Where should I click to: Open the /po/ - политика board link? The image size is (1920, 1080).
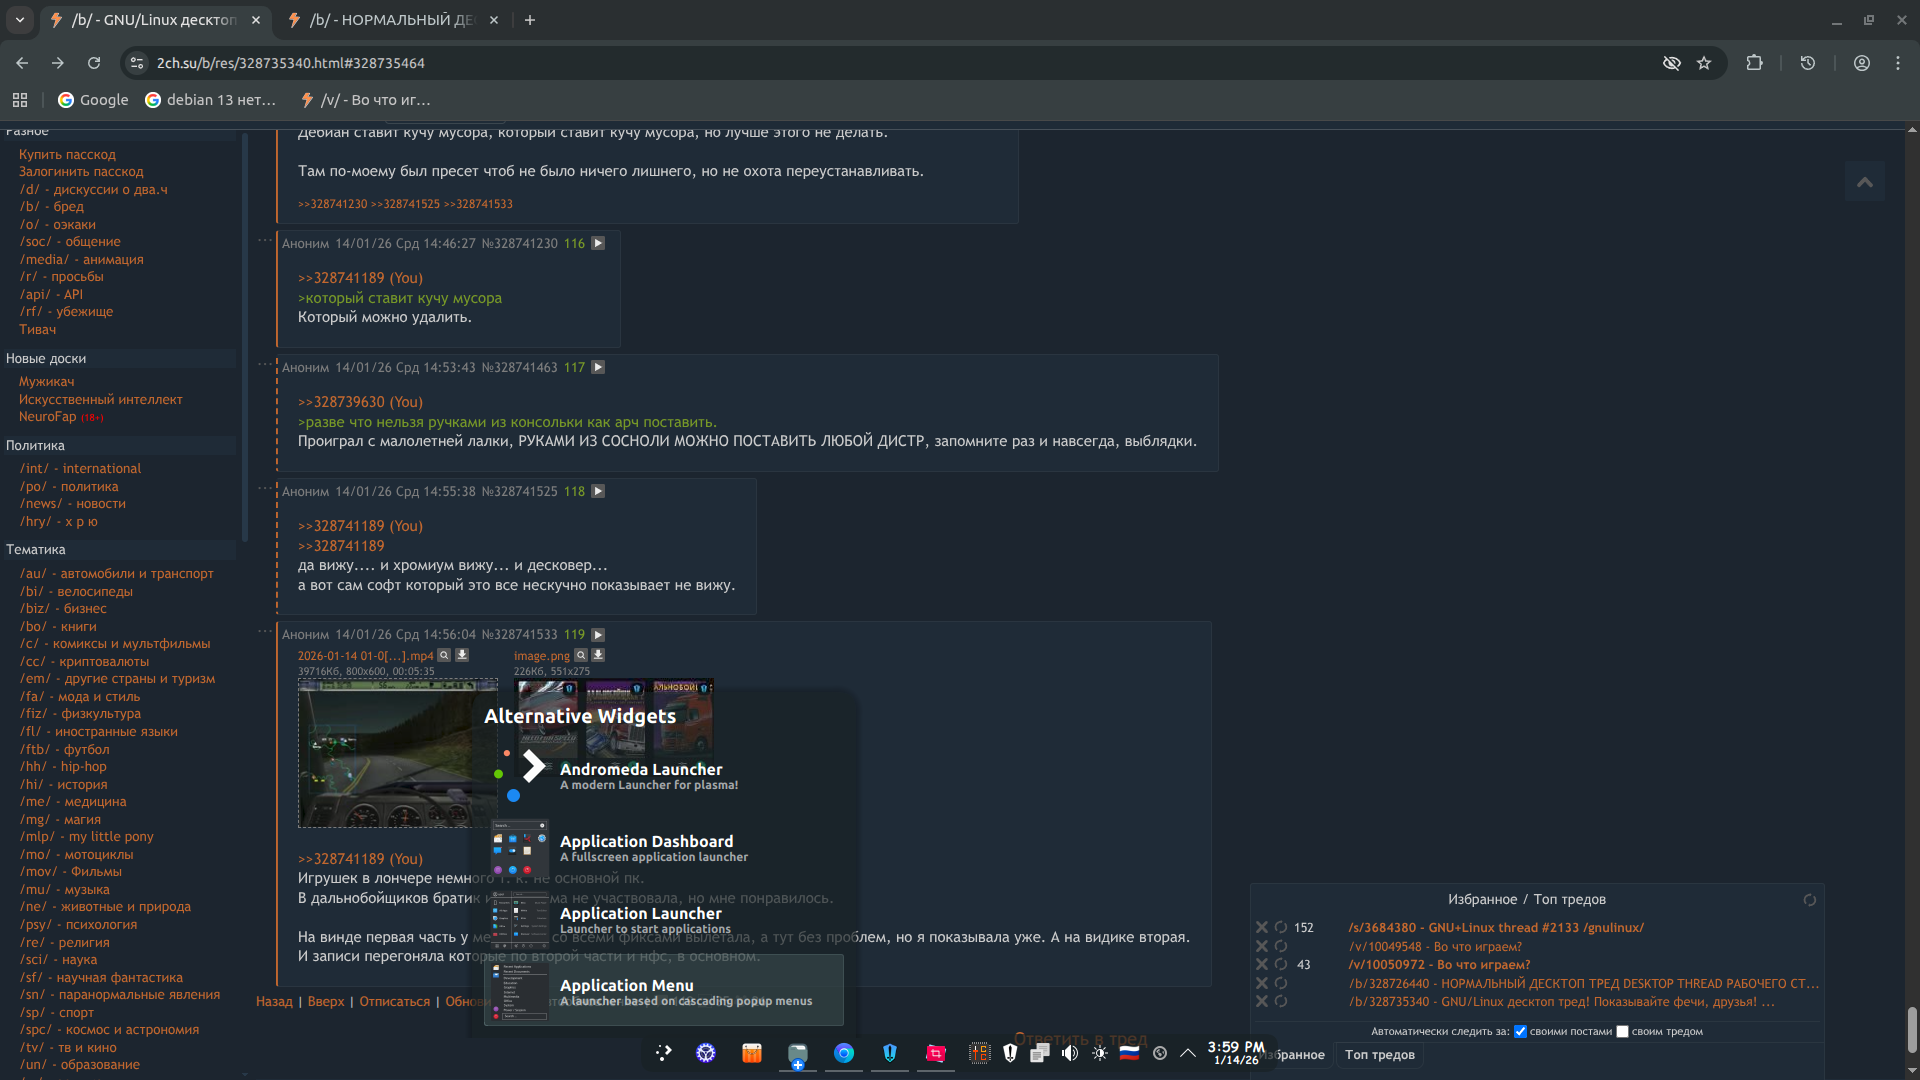(x=69, y=487)
